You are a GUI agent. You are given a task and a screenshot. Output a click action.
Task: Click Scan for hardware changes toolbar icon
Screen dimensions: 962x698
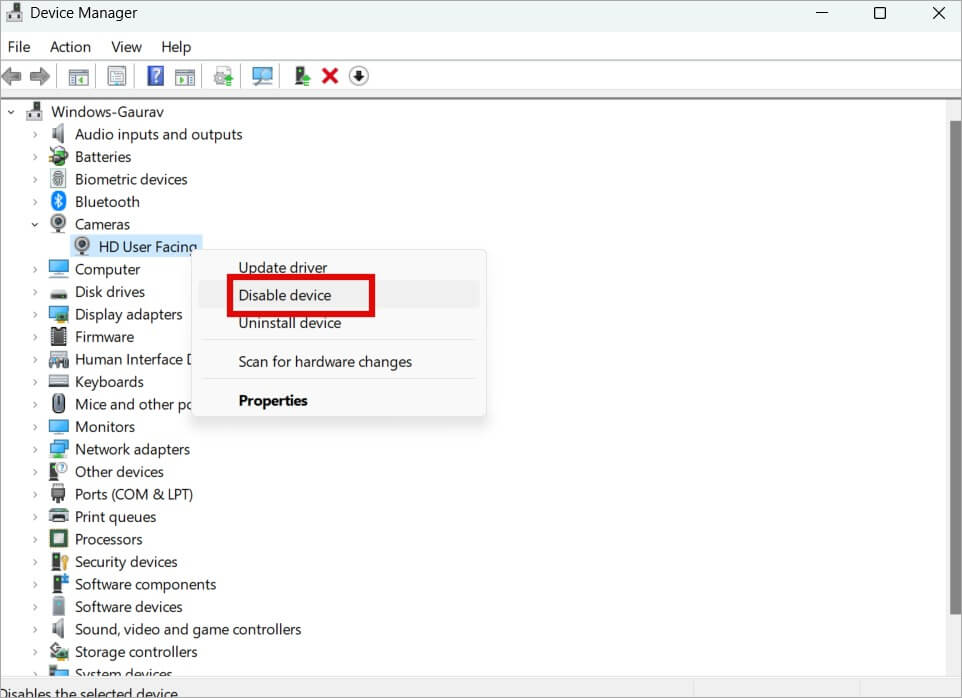[x=263, y=76]
